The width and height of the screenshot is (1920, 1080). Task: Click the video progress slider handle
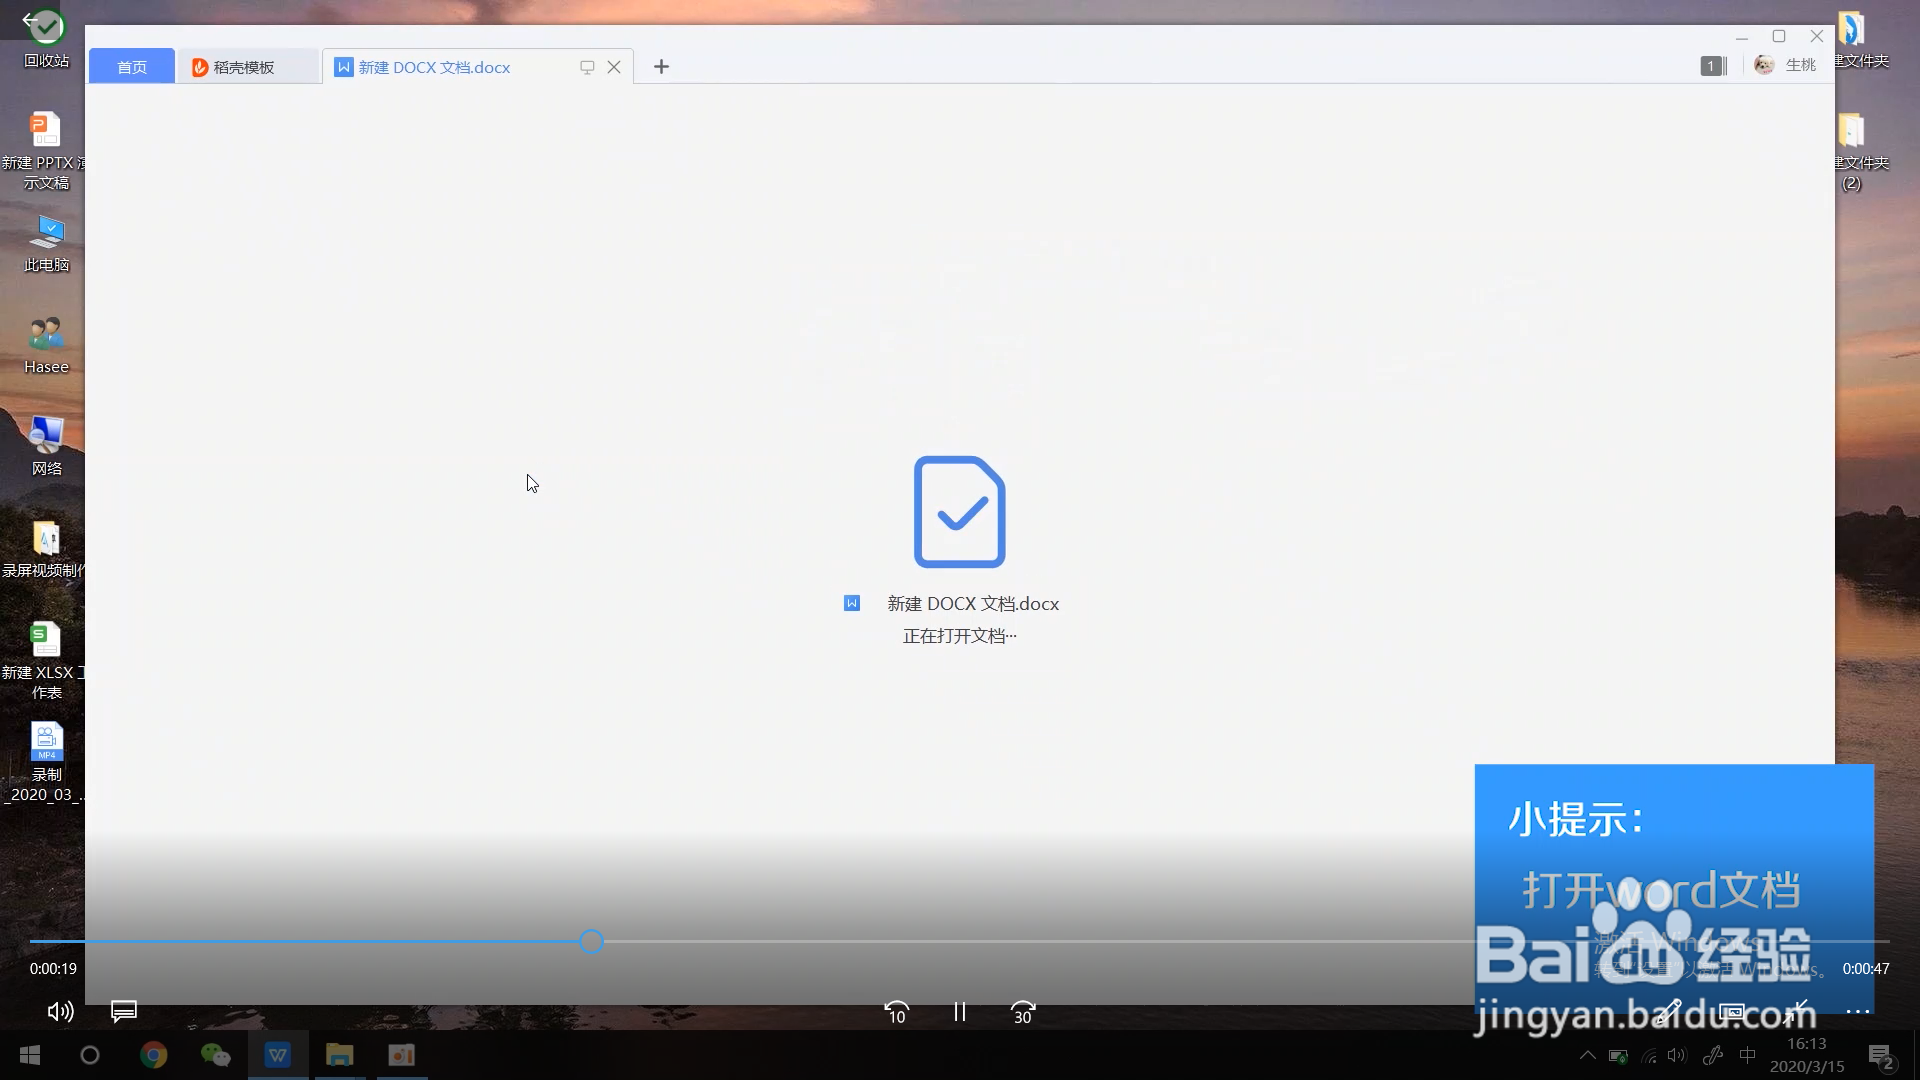[x=591, y=941]
